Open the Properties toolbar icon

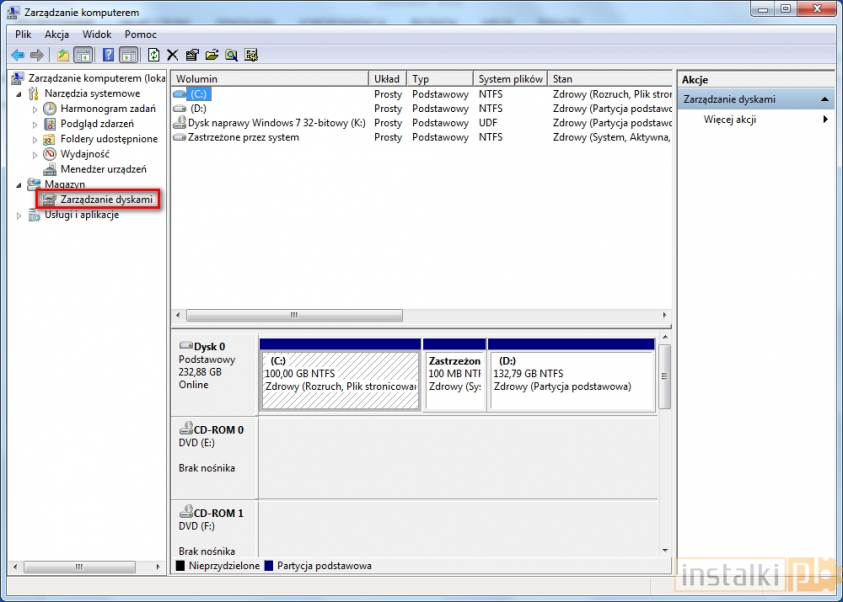pyautogui.click(x=191, y=55)
